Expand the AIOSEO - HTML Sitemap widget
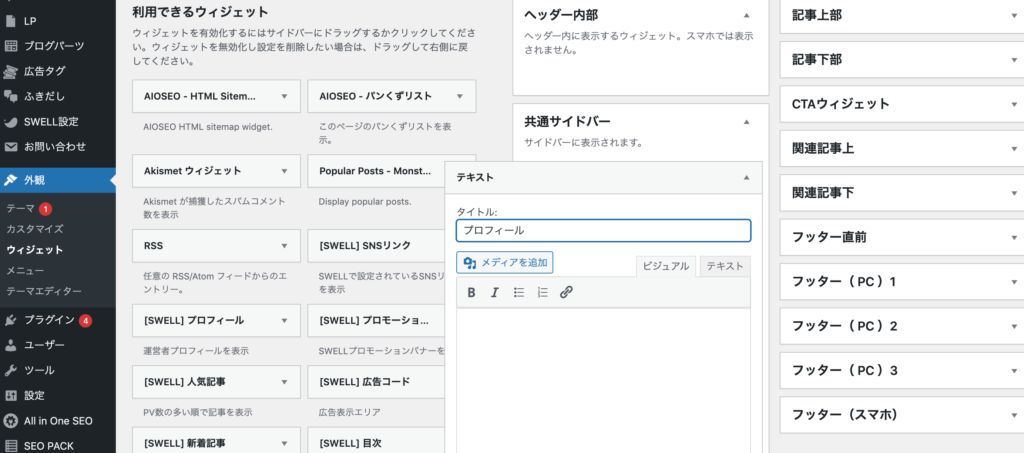Screen dimensions: 1024x453 point(283,96)
